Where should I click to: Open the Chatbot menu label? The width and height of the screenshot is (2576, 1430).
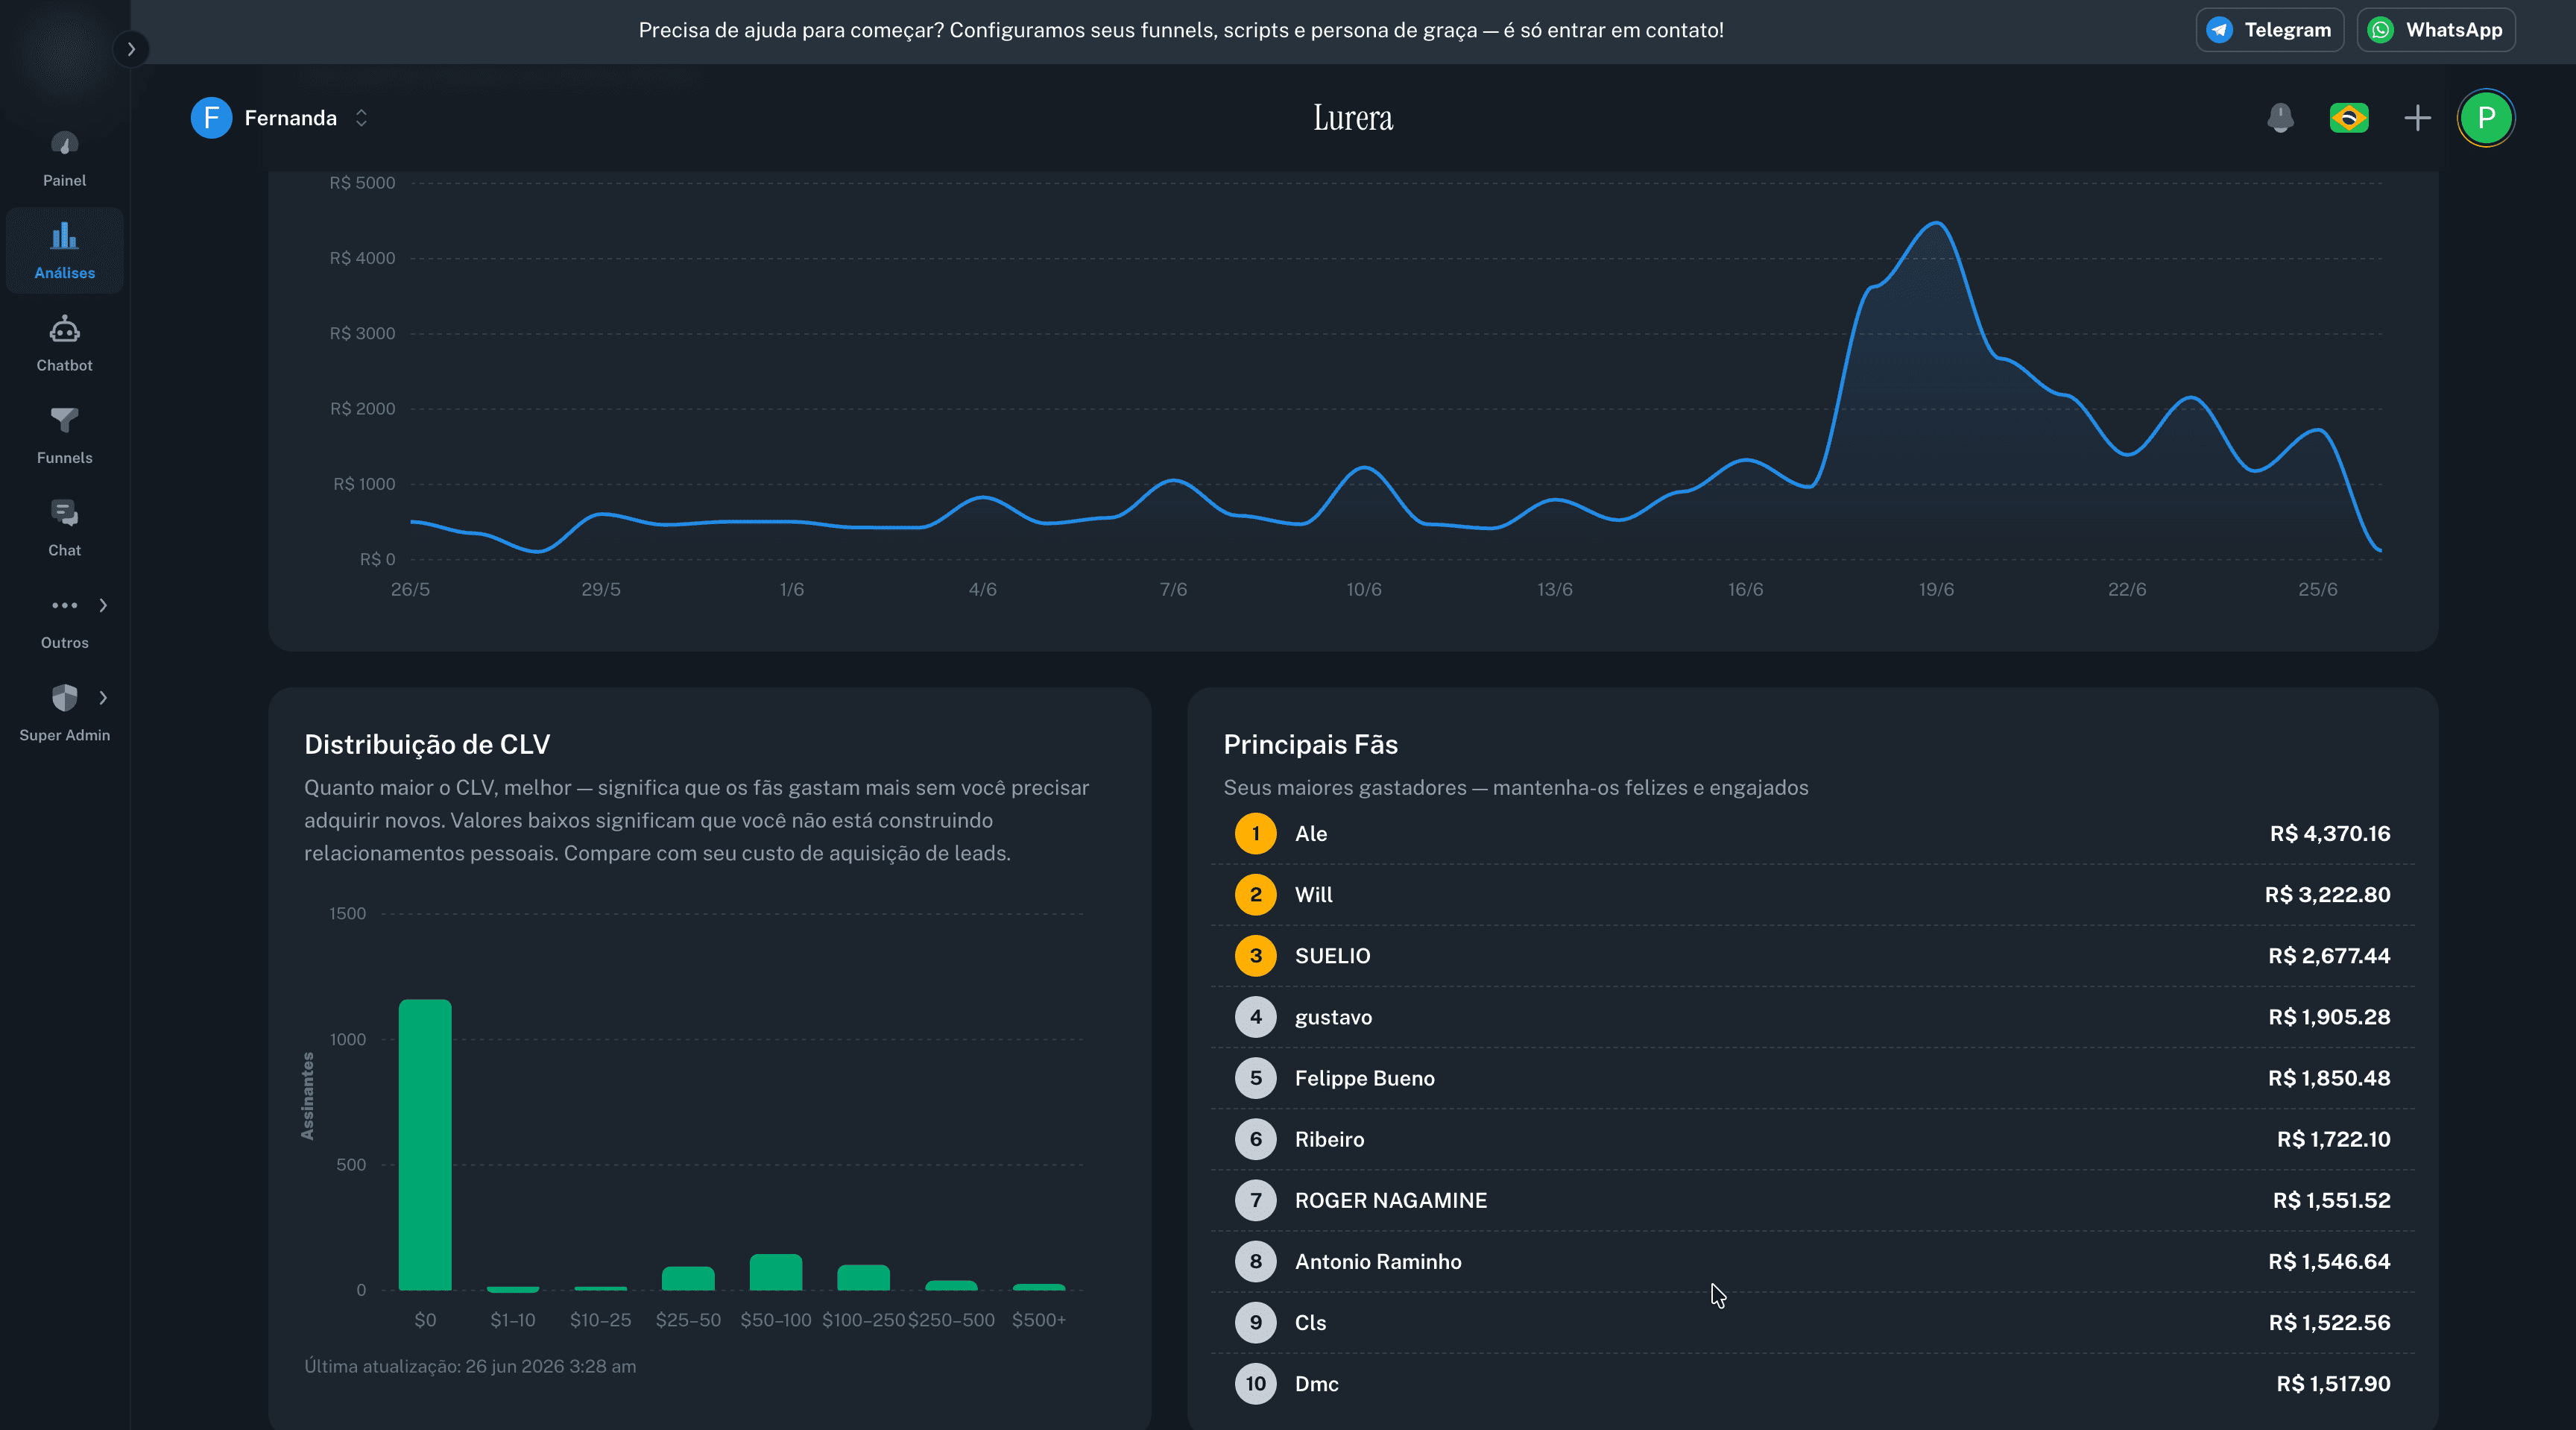click(64, 366)
